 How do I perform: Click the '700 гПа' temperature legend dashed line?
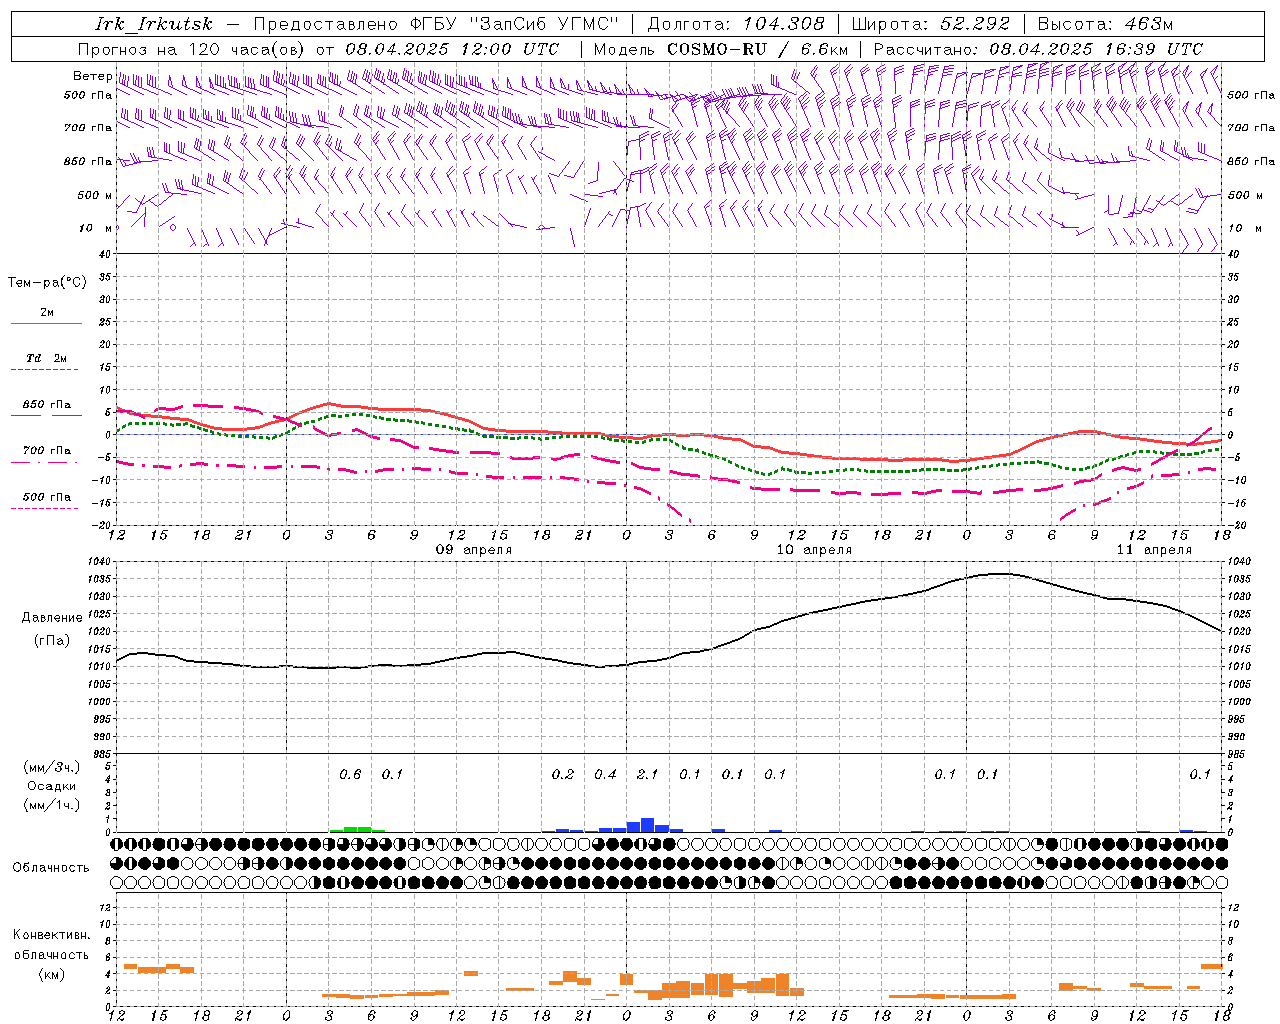click(x=45, y=462)
